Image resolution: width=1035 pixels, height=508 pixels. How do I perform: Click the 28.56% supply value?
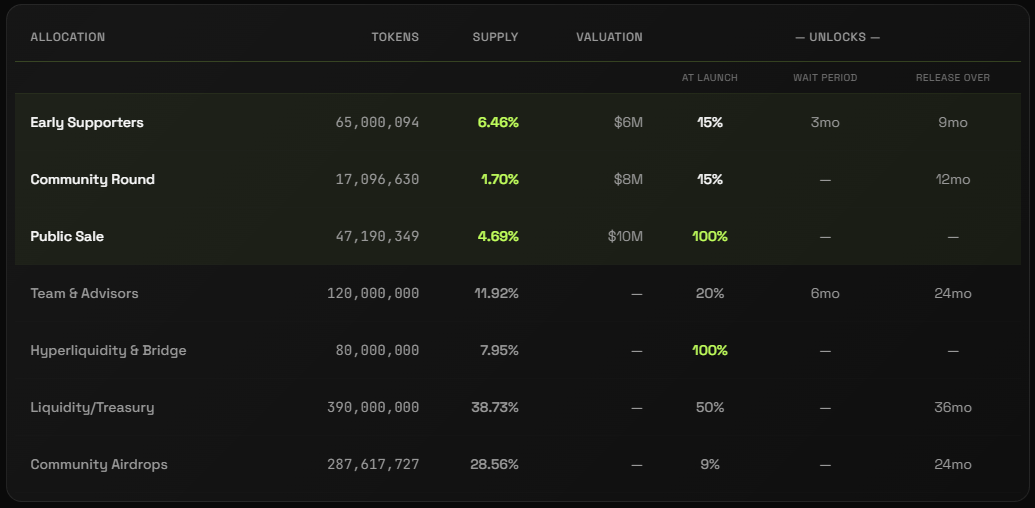coord(494,465)
